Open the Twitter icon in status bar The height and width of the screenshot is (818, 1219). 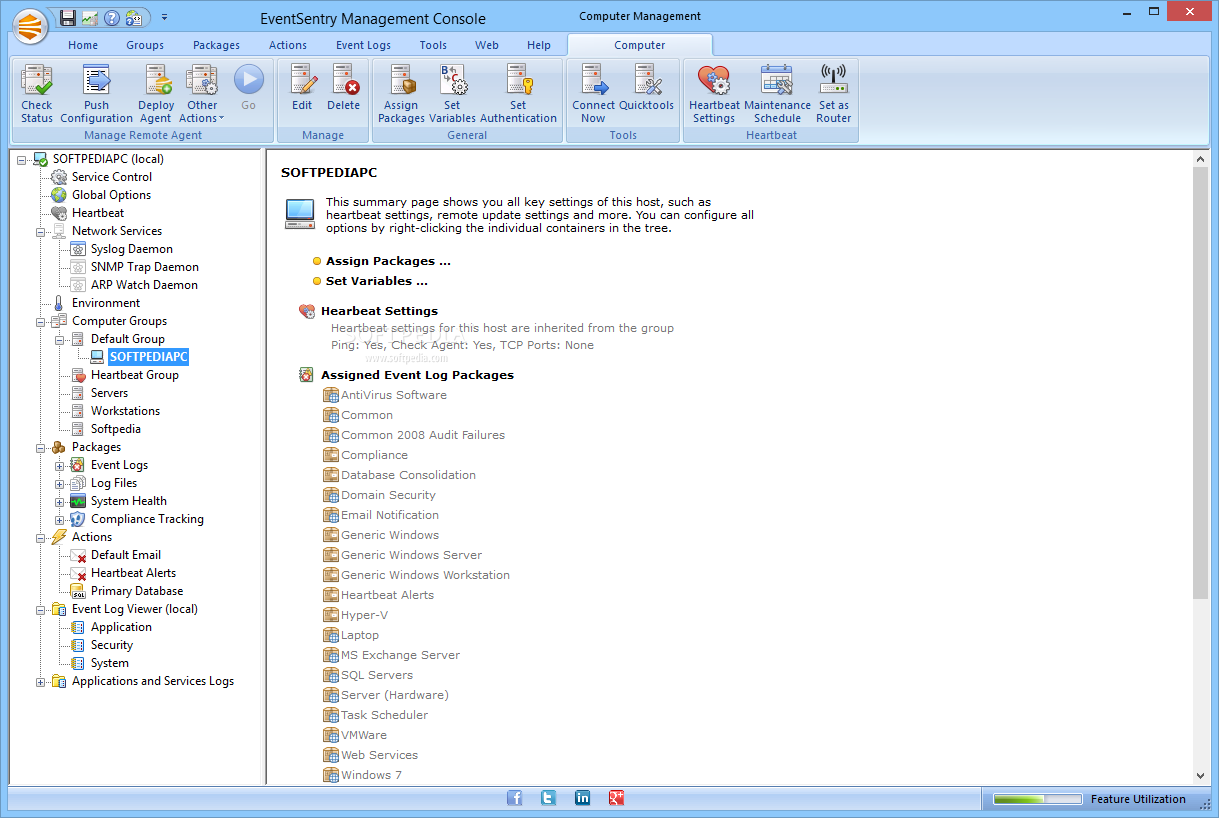pos(548,797)
